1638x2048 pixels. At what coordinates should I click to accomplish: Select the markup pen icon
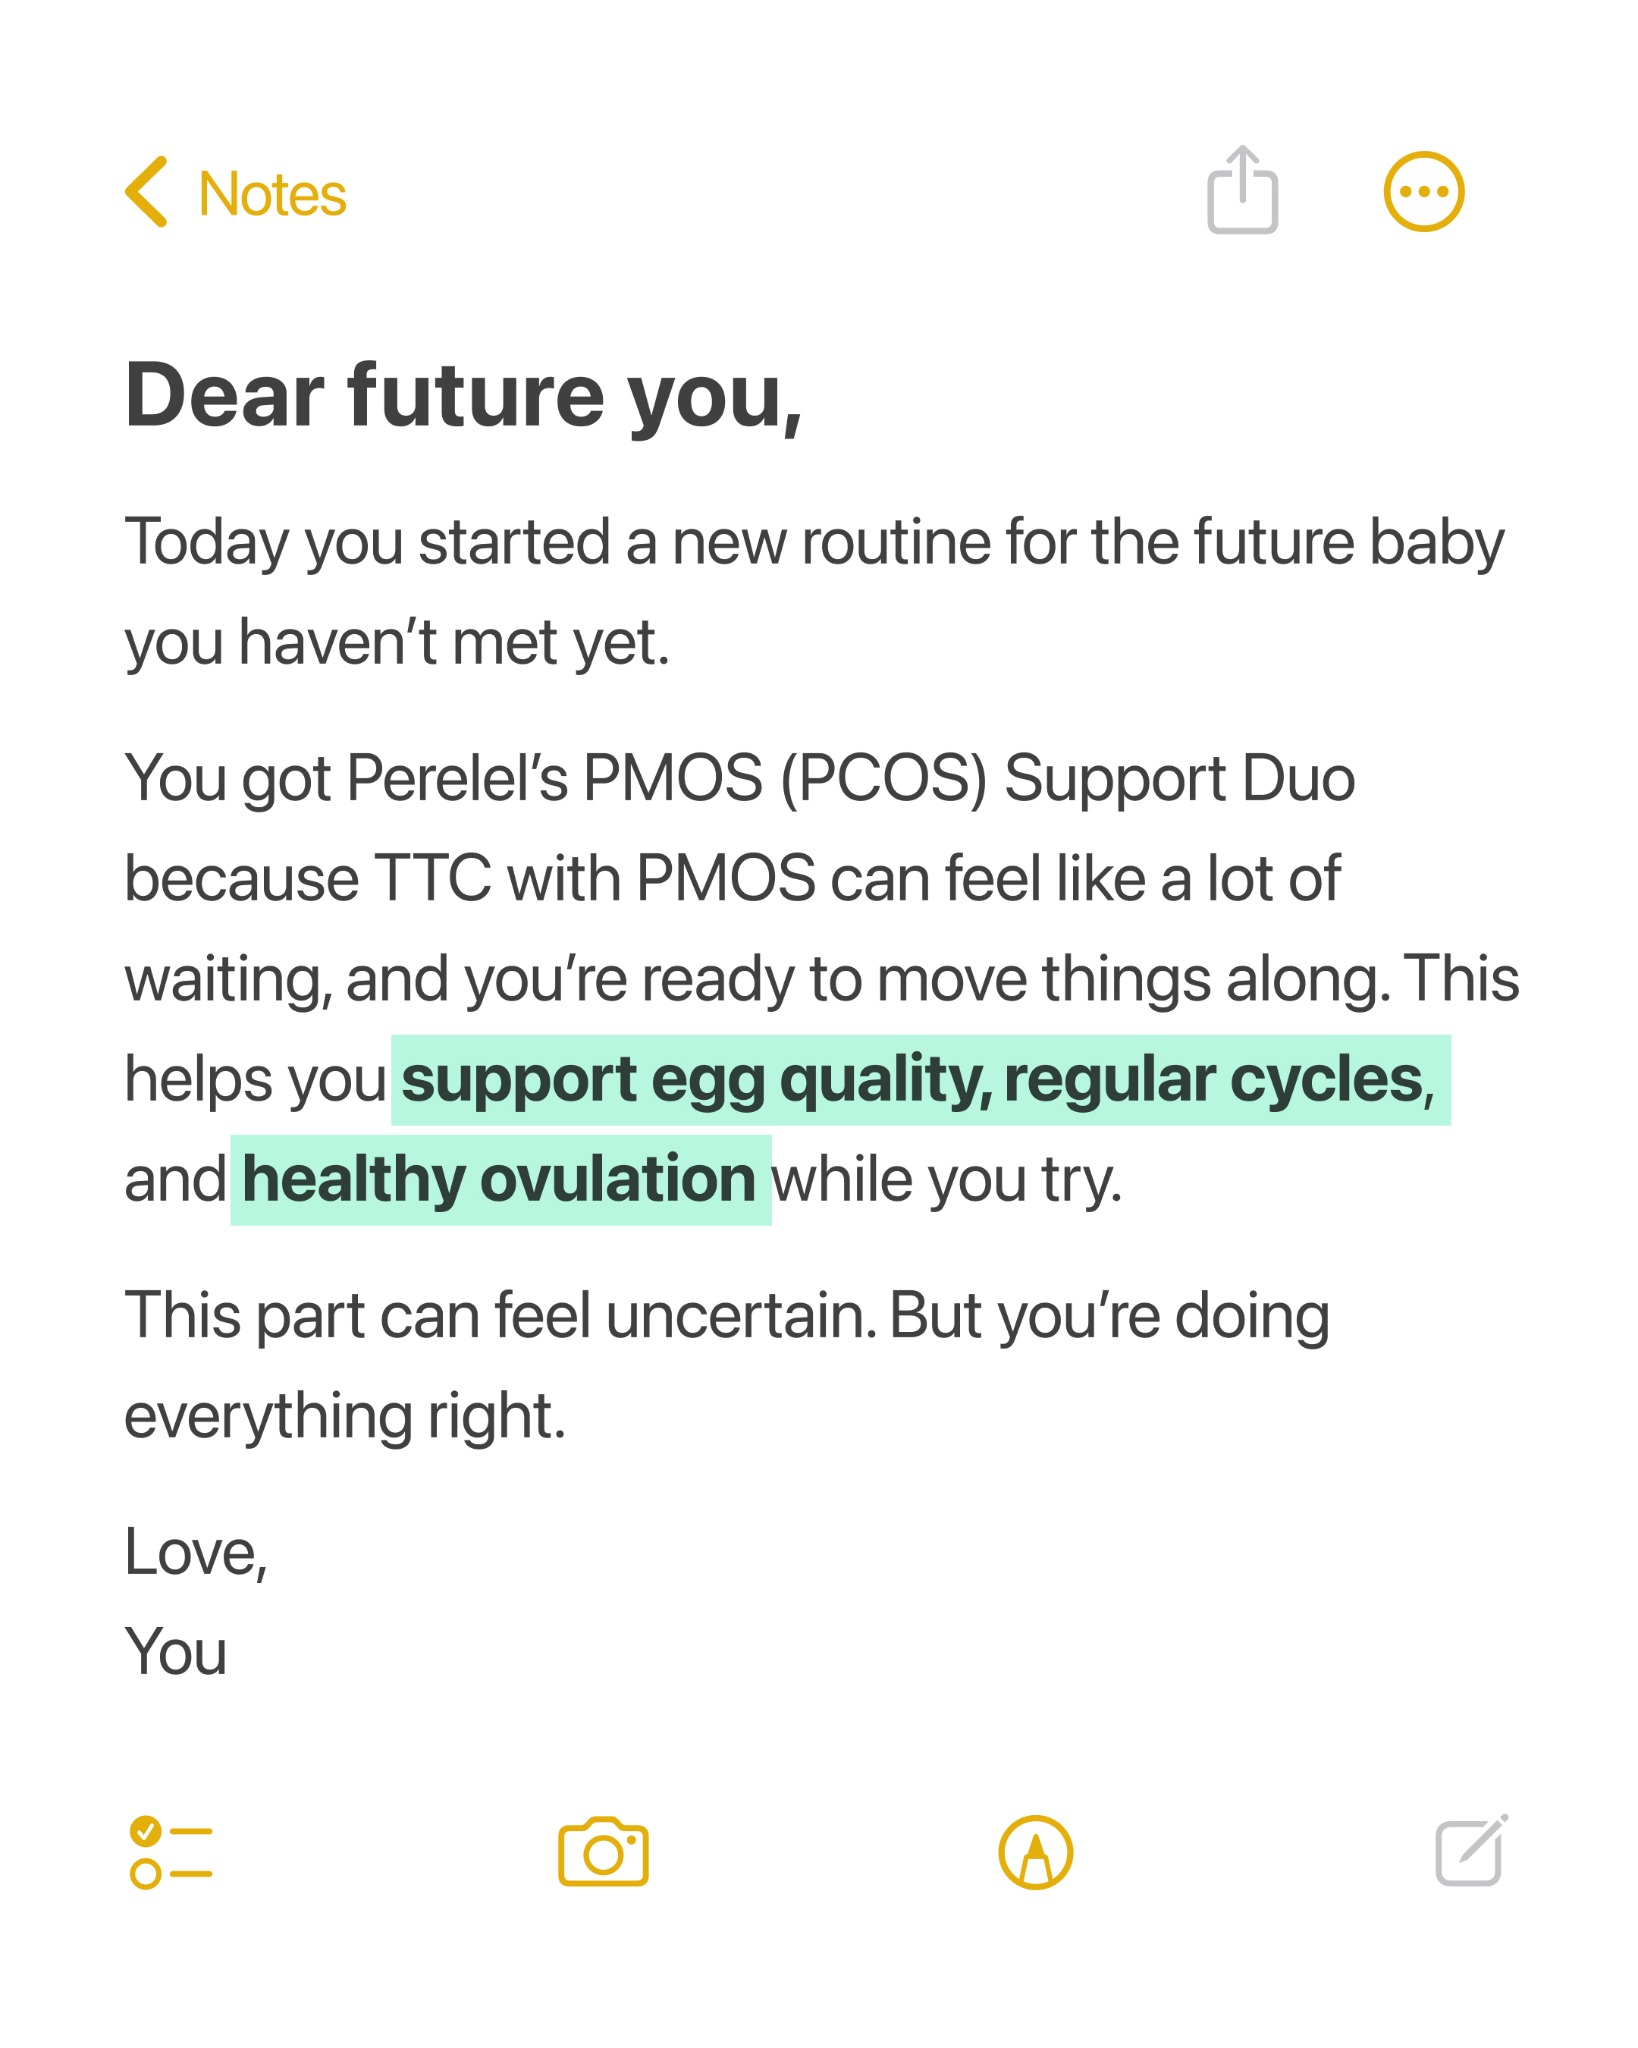pyautogui.click(x=1036, y=1852)
